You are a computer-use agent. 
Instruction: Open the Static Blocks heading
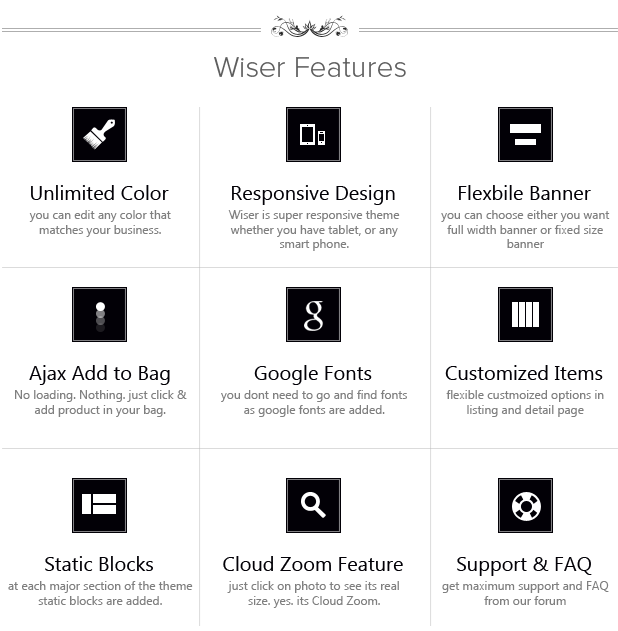click(x=99, y=564)
